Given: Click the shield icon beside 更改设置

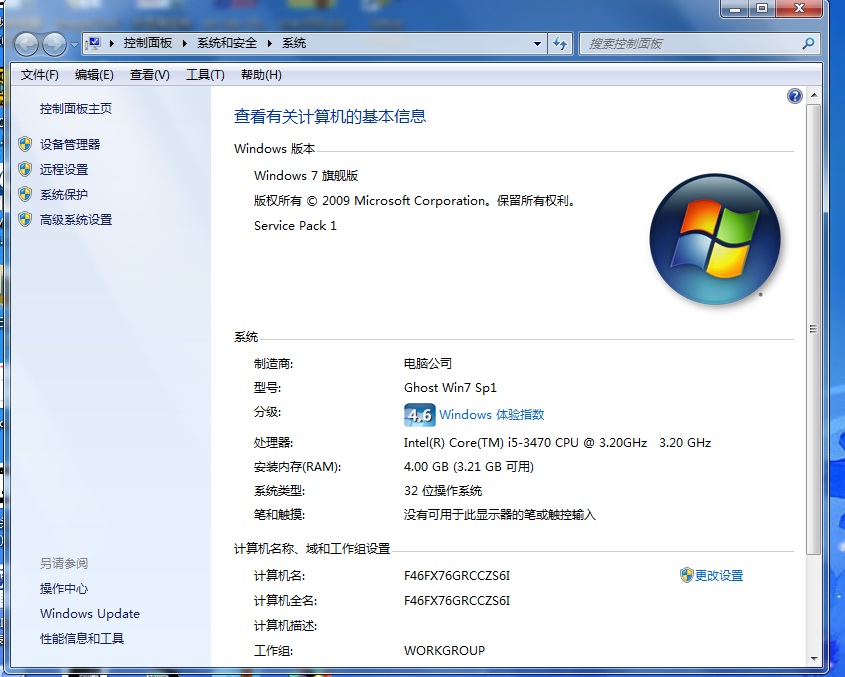Looking at the screenshot, I should click(x=686, y=575).
